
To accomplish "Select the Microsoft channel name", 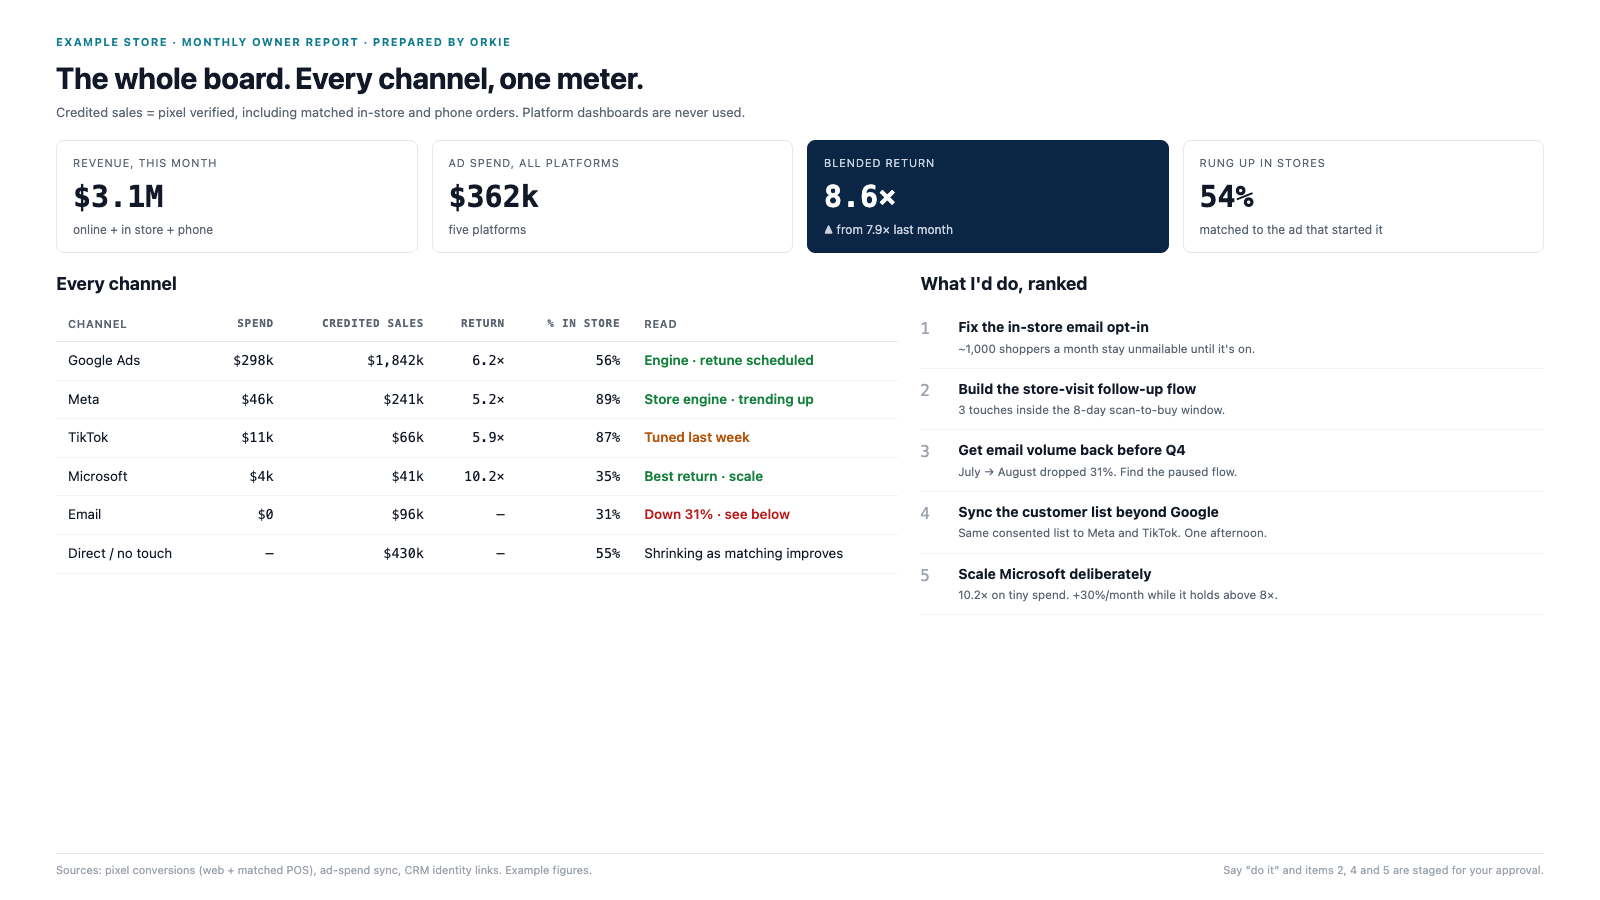I will 98,476.
